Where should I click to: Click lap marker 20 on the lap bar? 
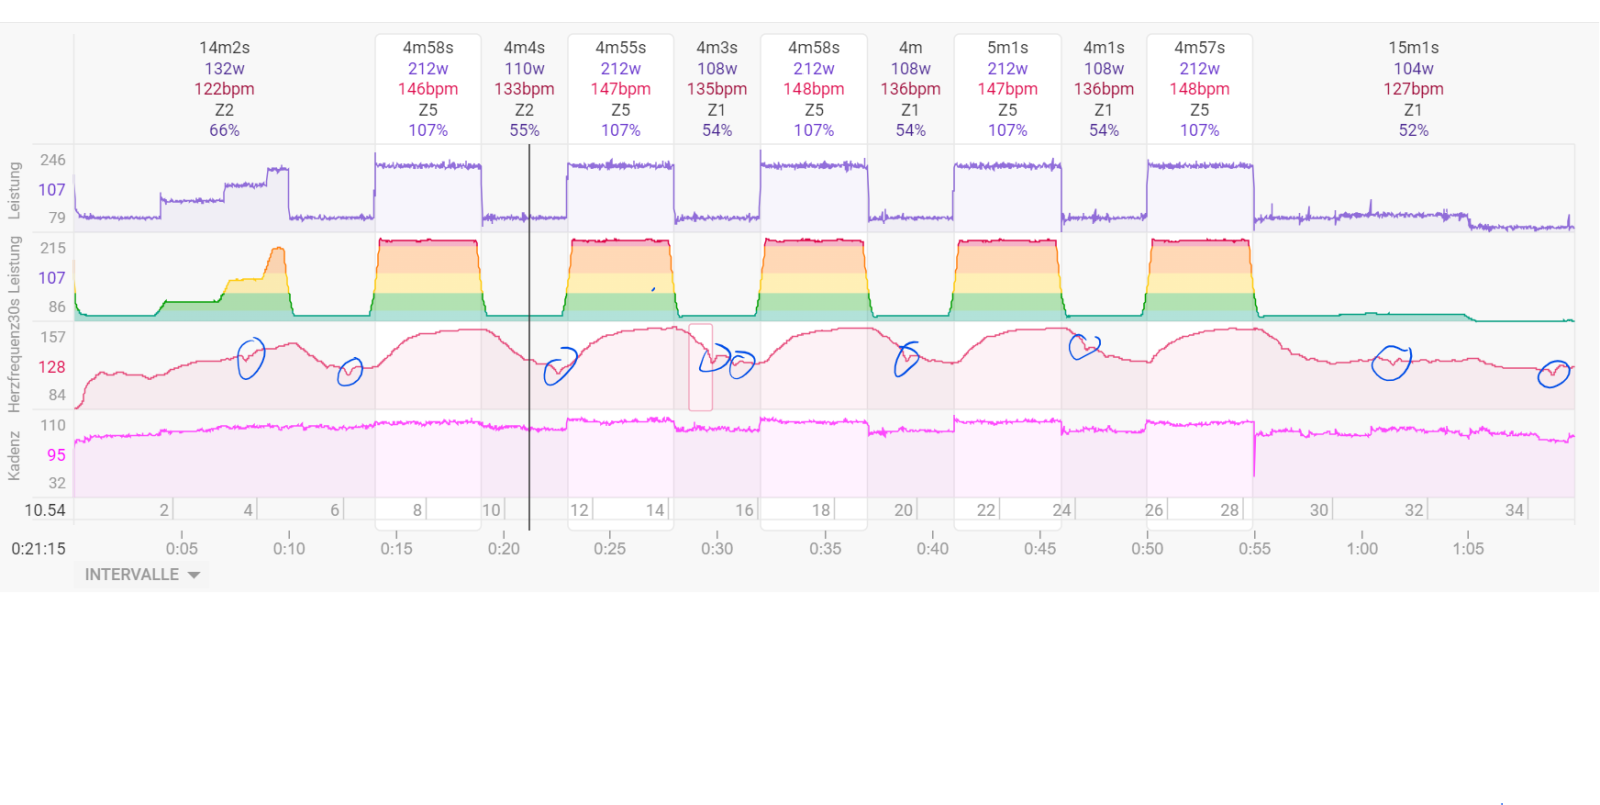(x=904, y=510)
